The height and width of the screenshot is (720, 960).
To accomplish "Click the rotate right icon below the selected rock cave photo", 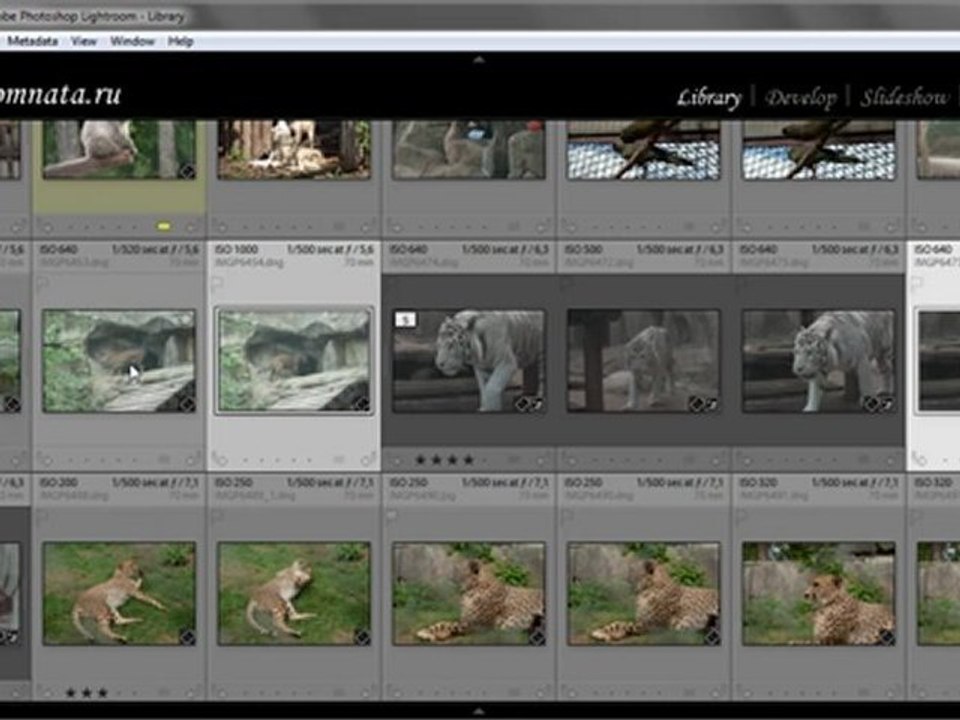I will click(x=368, y=460).
